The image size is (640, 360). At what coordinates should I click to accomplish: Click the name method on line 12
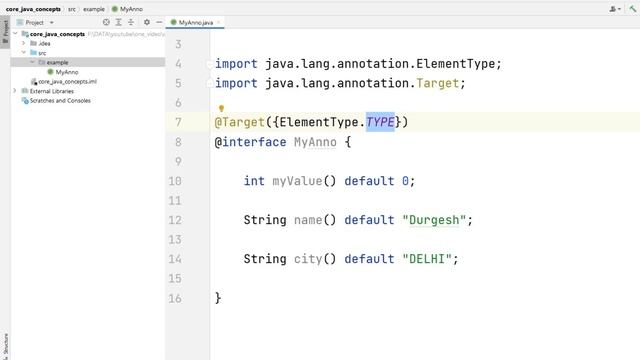point(308,220)
